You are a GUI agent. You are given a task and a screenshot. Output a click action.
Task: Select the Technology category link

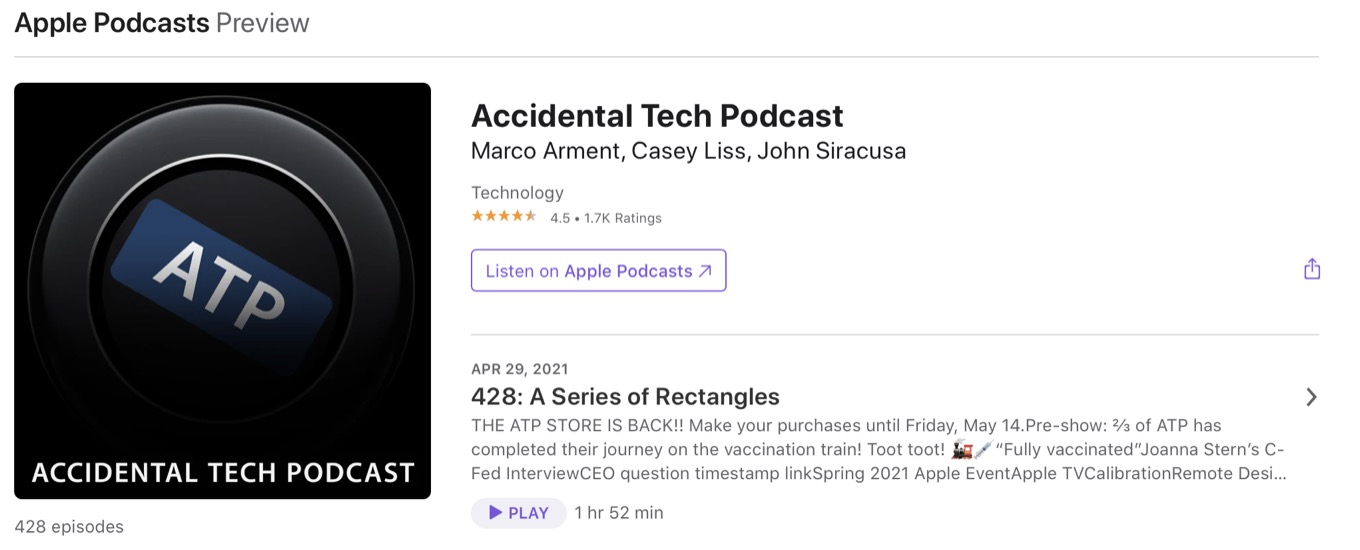[x=517, y=193]
